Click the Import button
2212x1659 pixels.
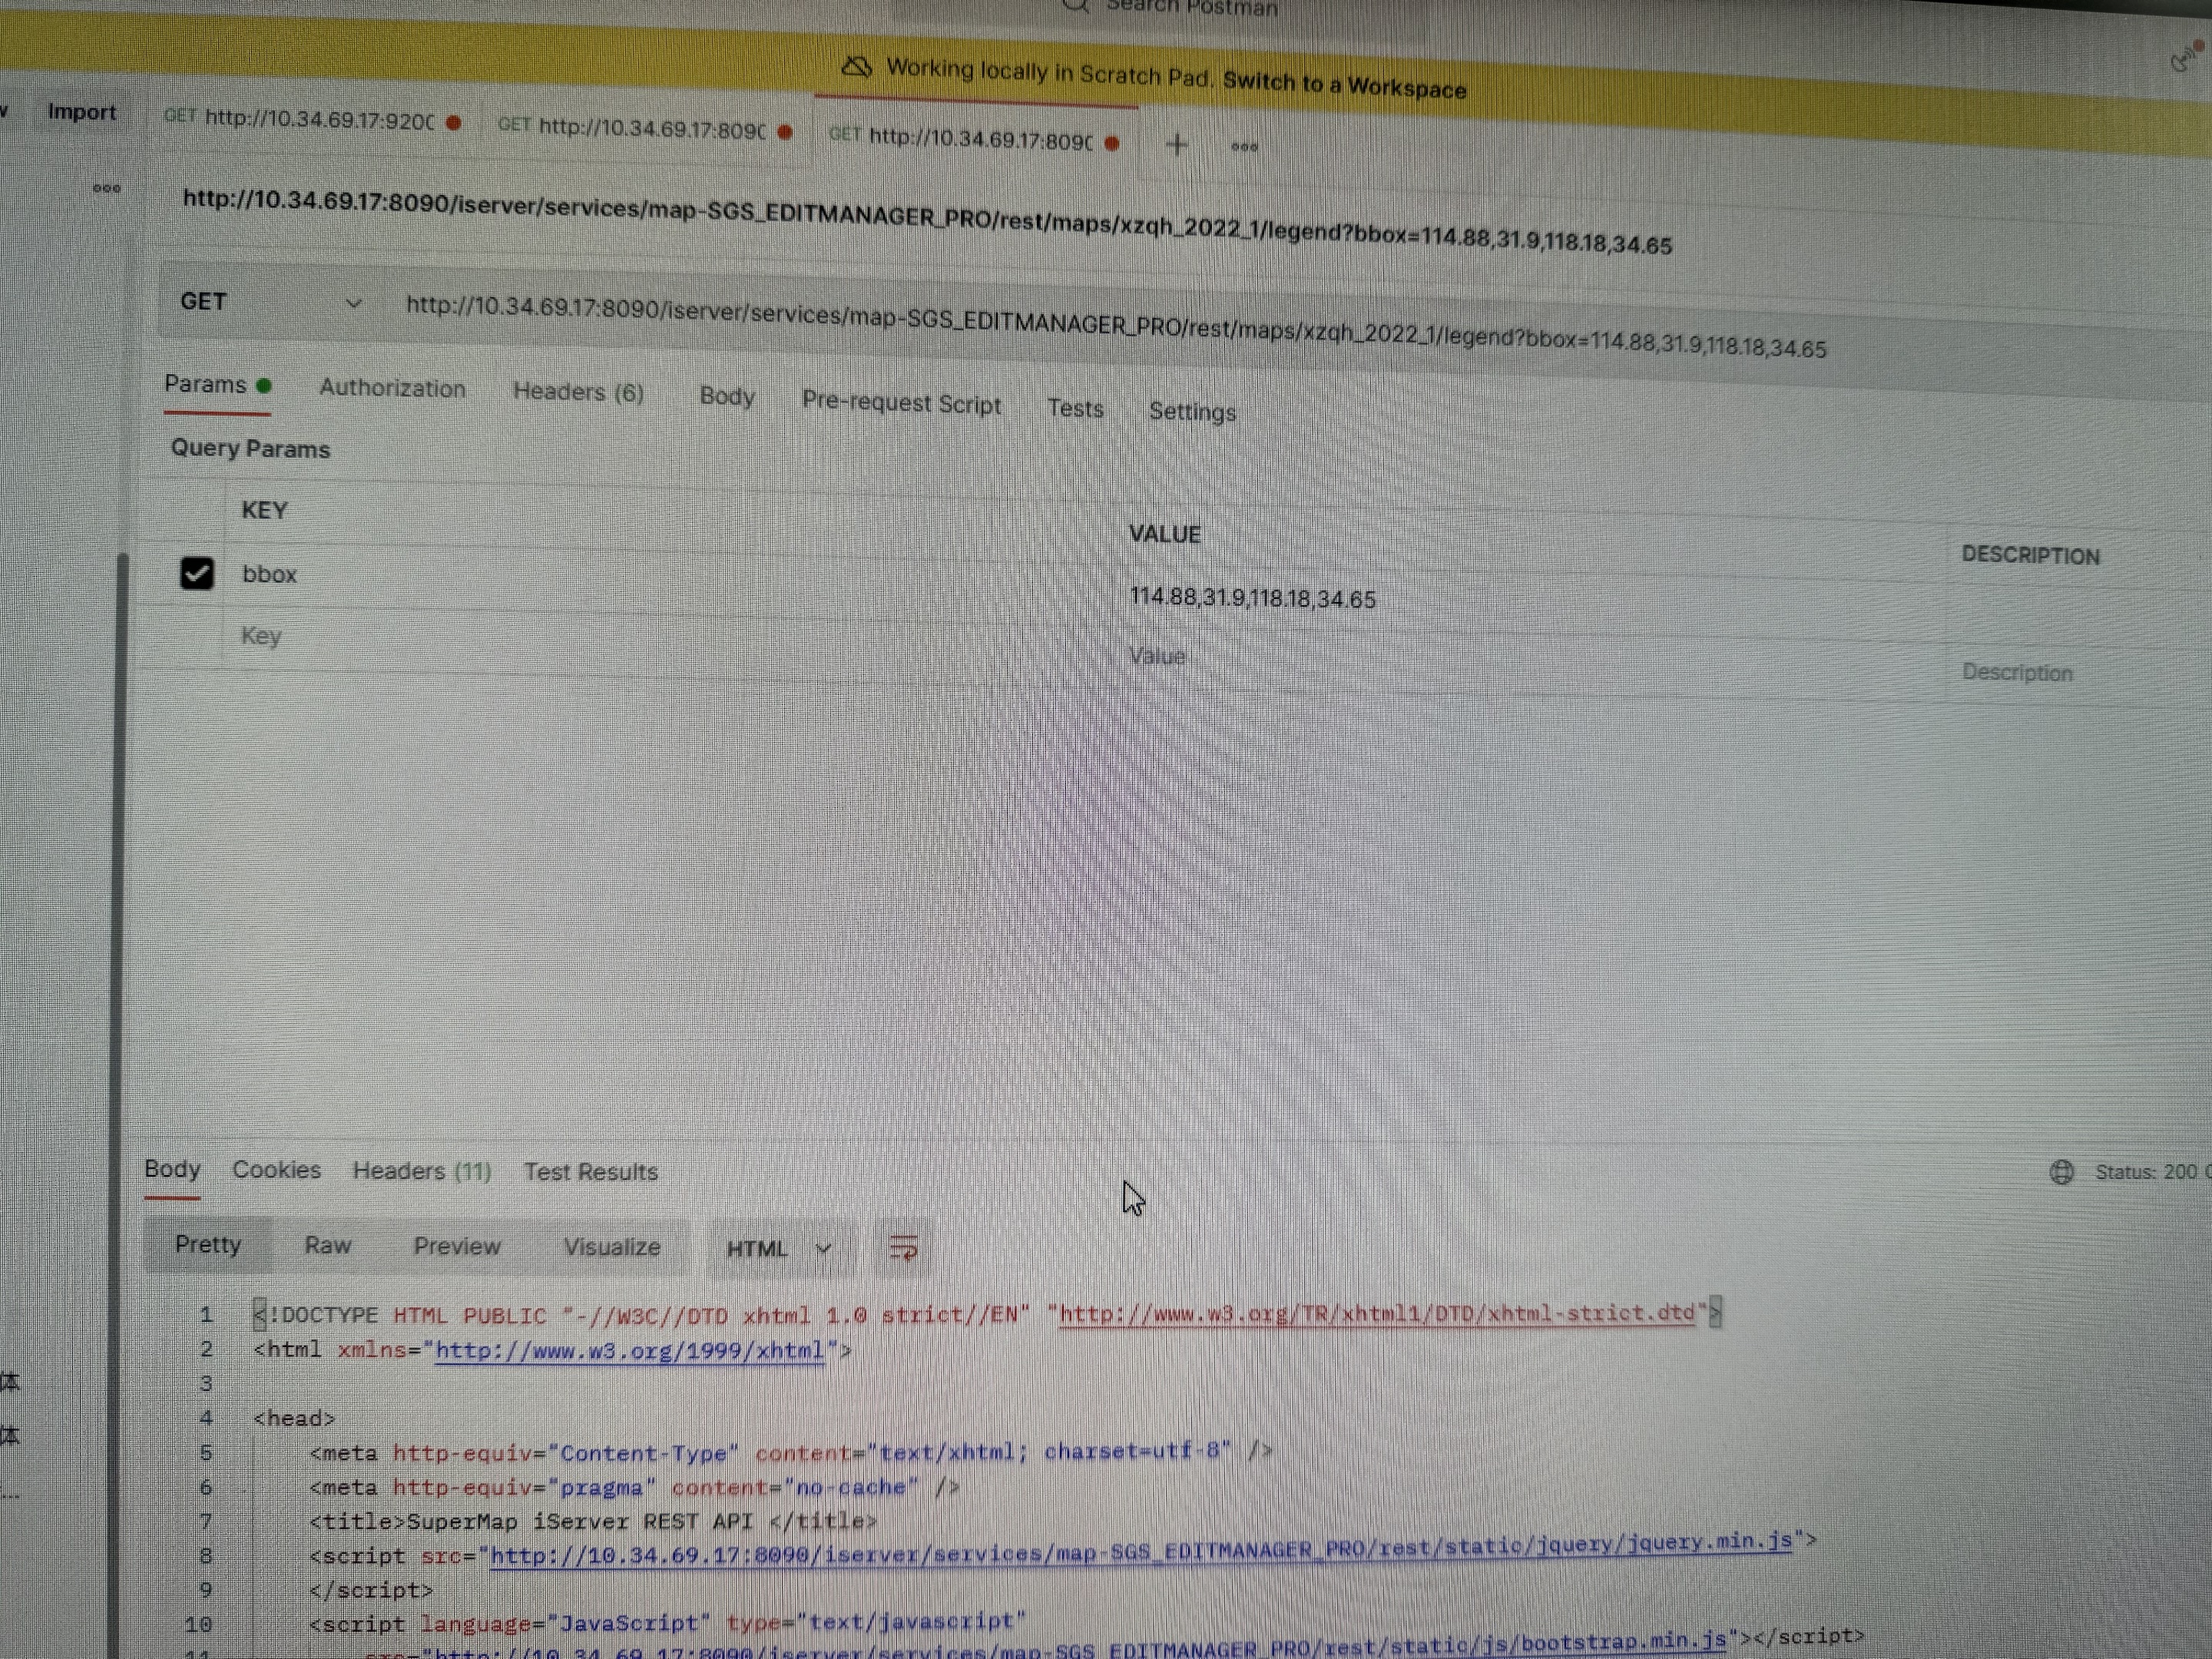point(82,112)
